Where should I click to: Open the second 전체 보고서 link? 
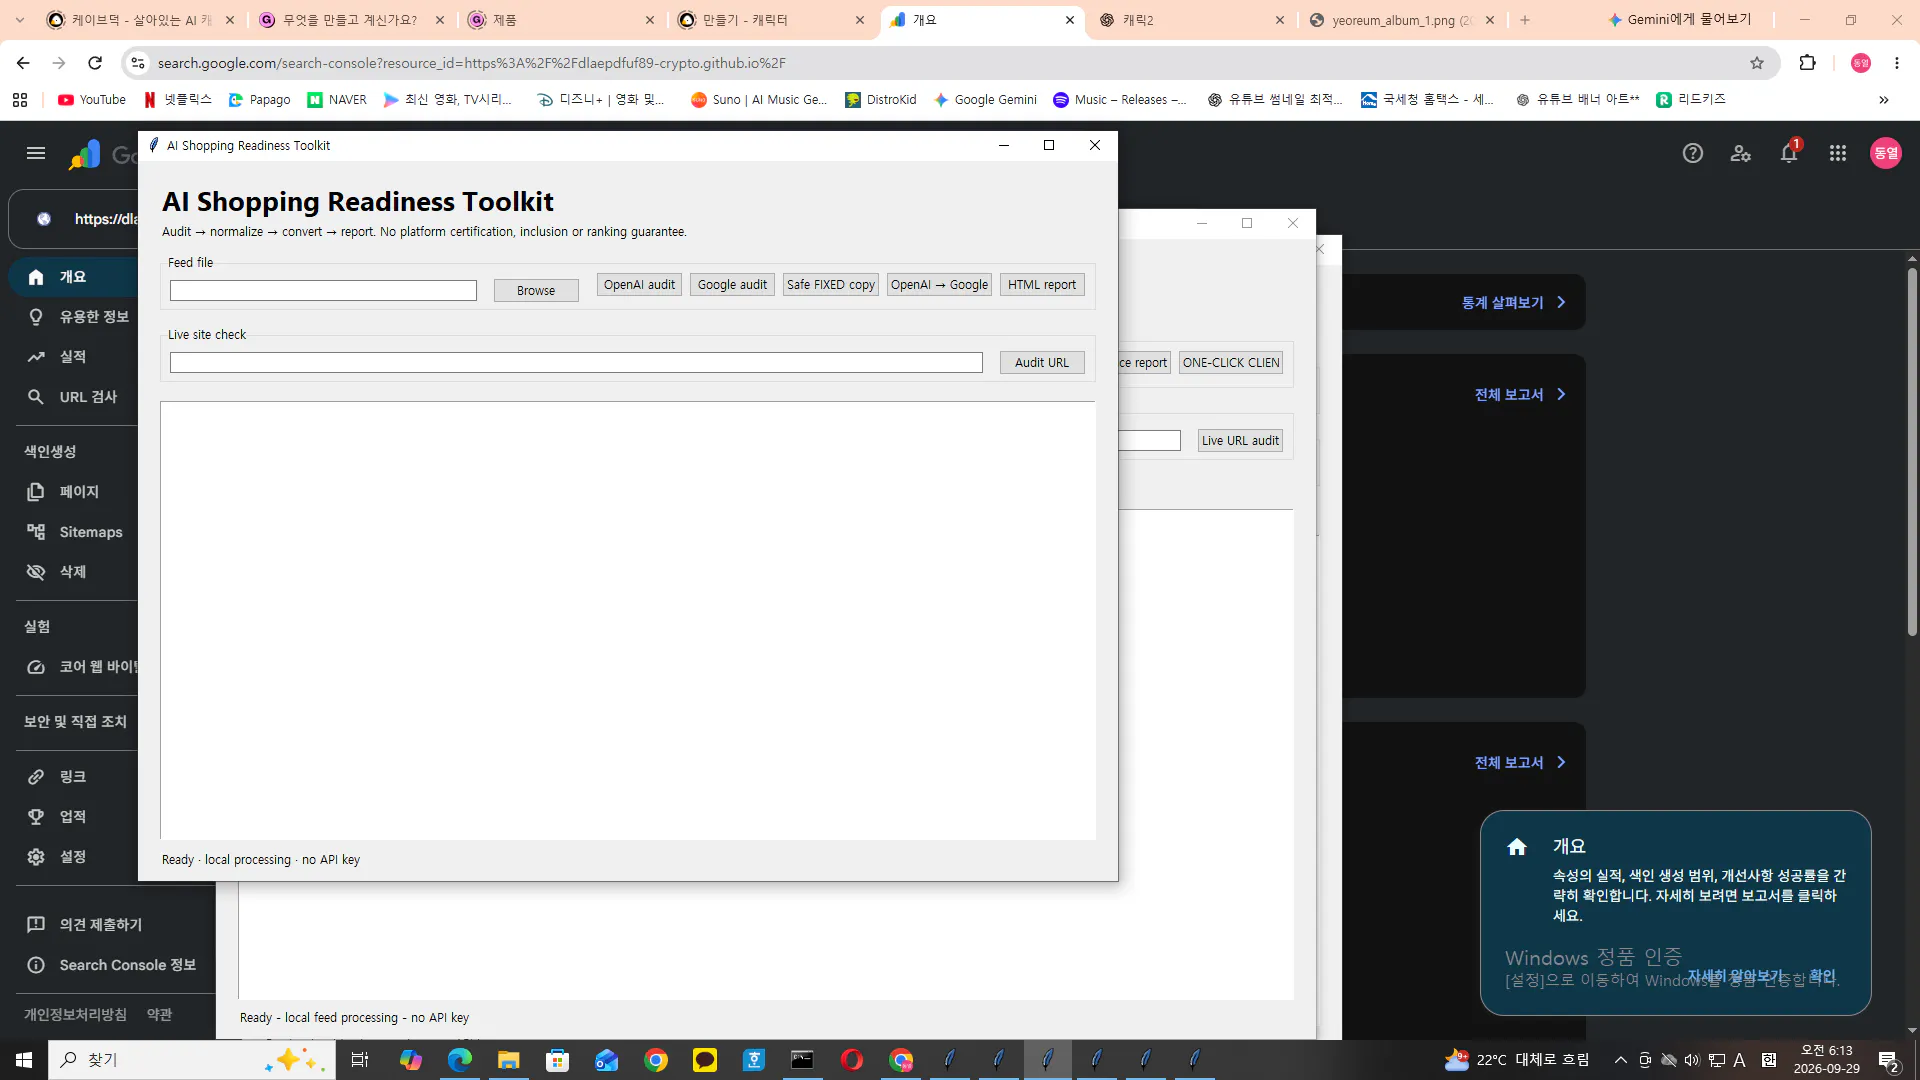tap(1520, 763)
